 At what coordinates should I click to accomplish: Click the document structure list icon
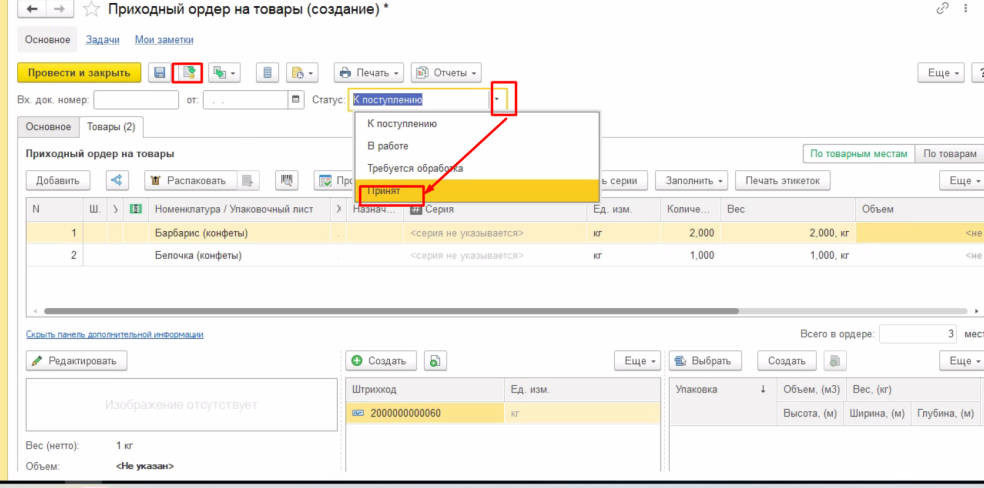point(266,73)
